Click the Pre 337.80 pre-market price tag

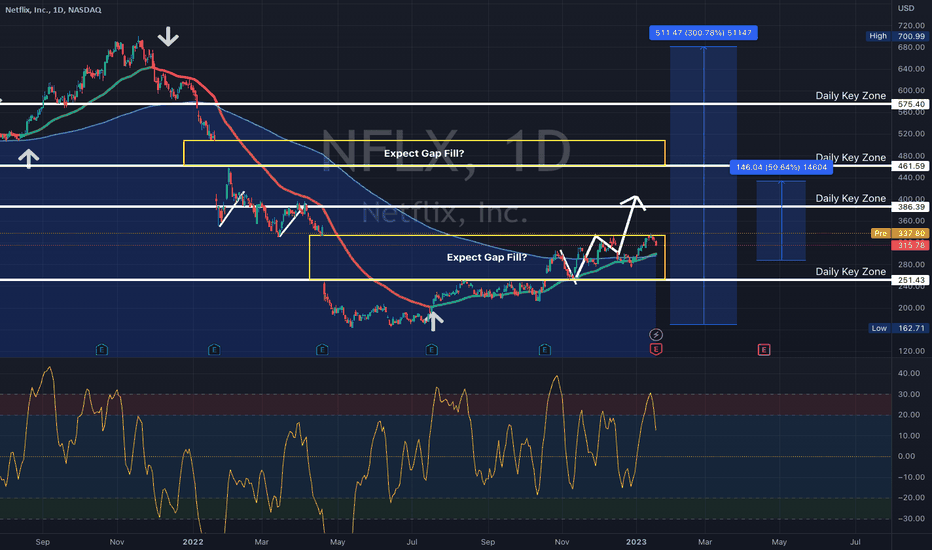tap(899, 233)
